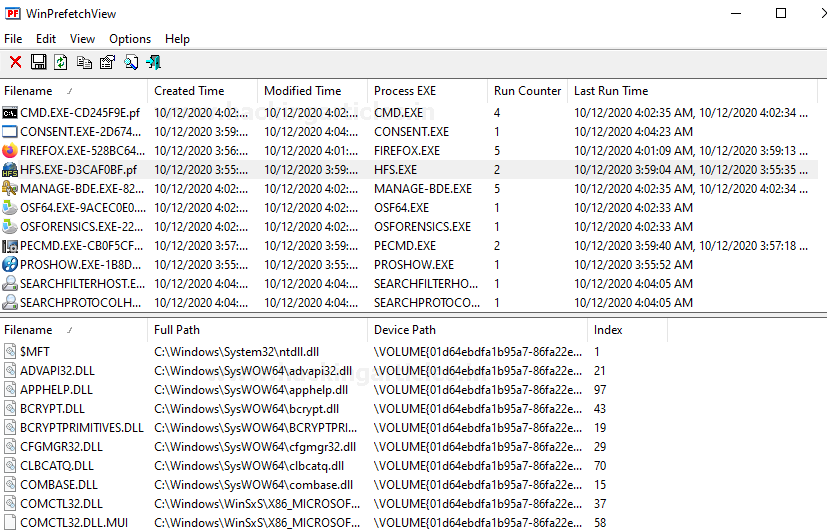Viewport: 827px width, 532px height.
Task: Click the PECMD.EXE file icon
Action: point(10,246)
